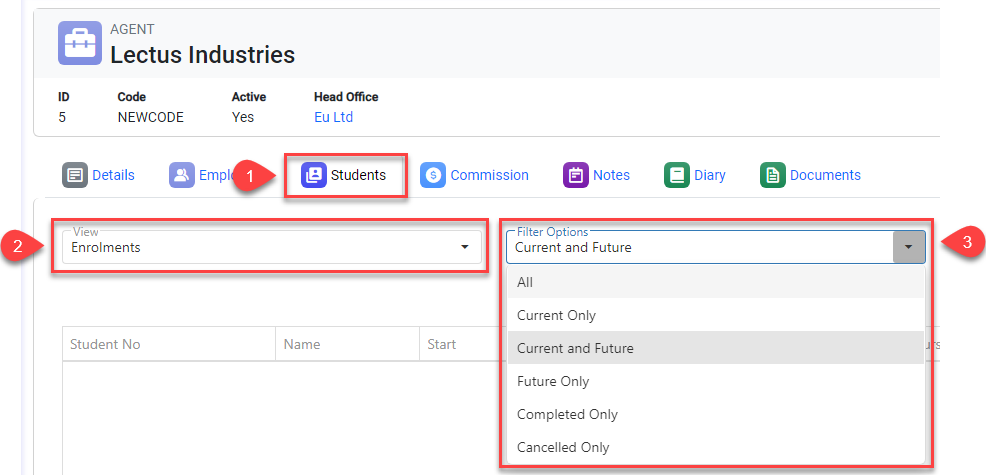Screen dimensions: 986x475
Task: Click the Documents tab icon
Action: (773, 175)
